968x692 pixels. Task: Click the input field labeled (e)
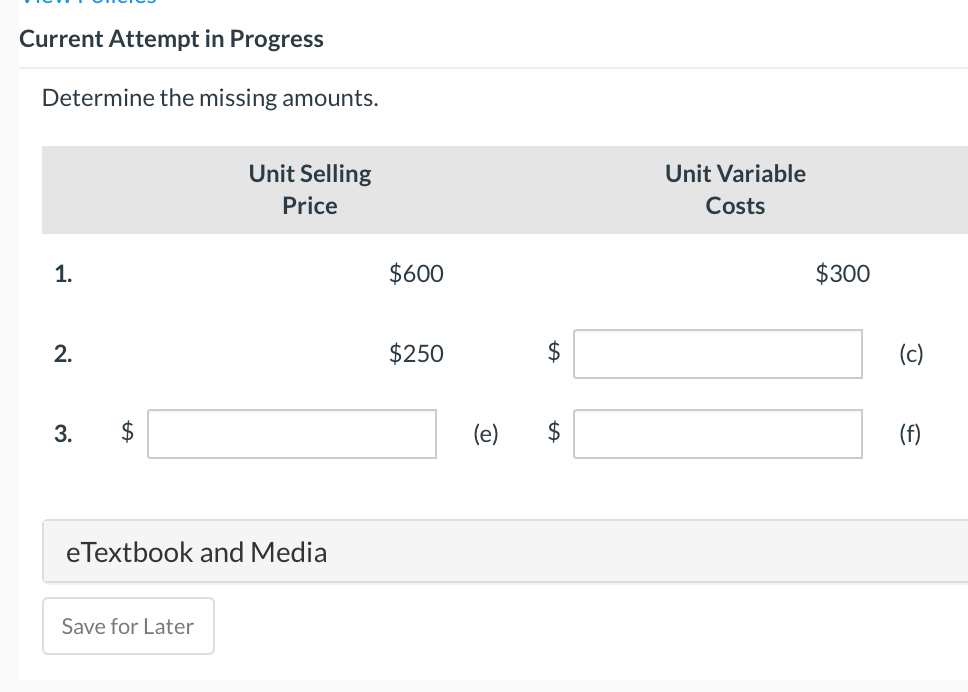[x=291, y=433]
